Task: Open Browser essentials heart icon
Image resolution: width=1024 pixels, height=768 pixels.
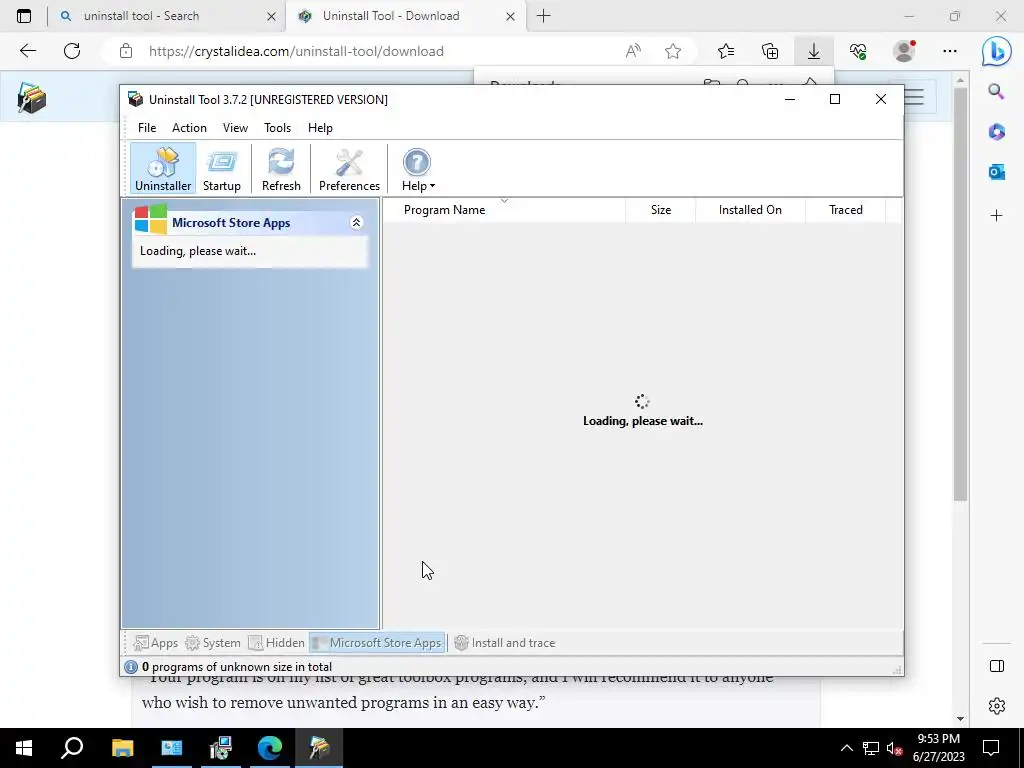Action: click(x=858, y=51)
